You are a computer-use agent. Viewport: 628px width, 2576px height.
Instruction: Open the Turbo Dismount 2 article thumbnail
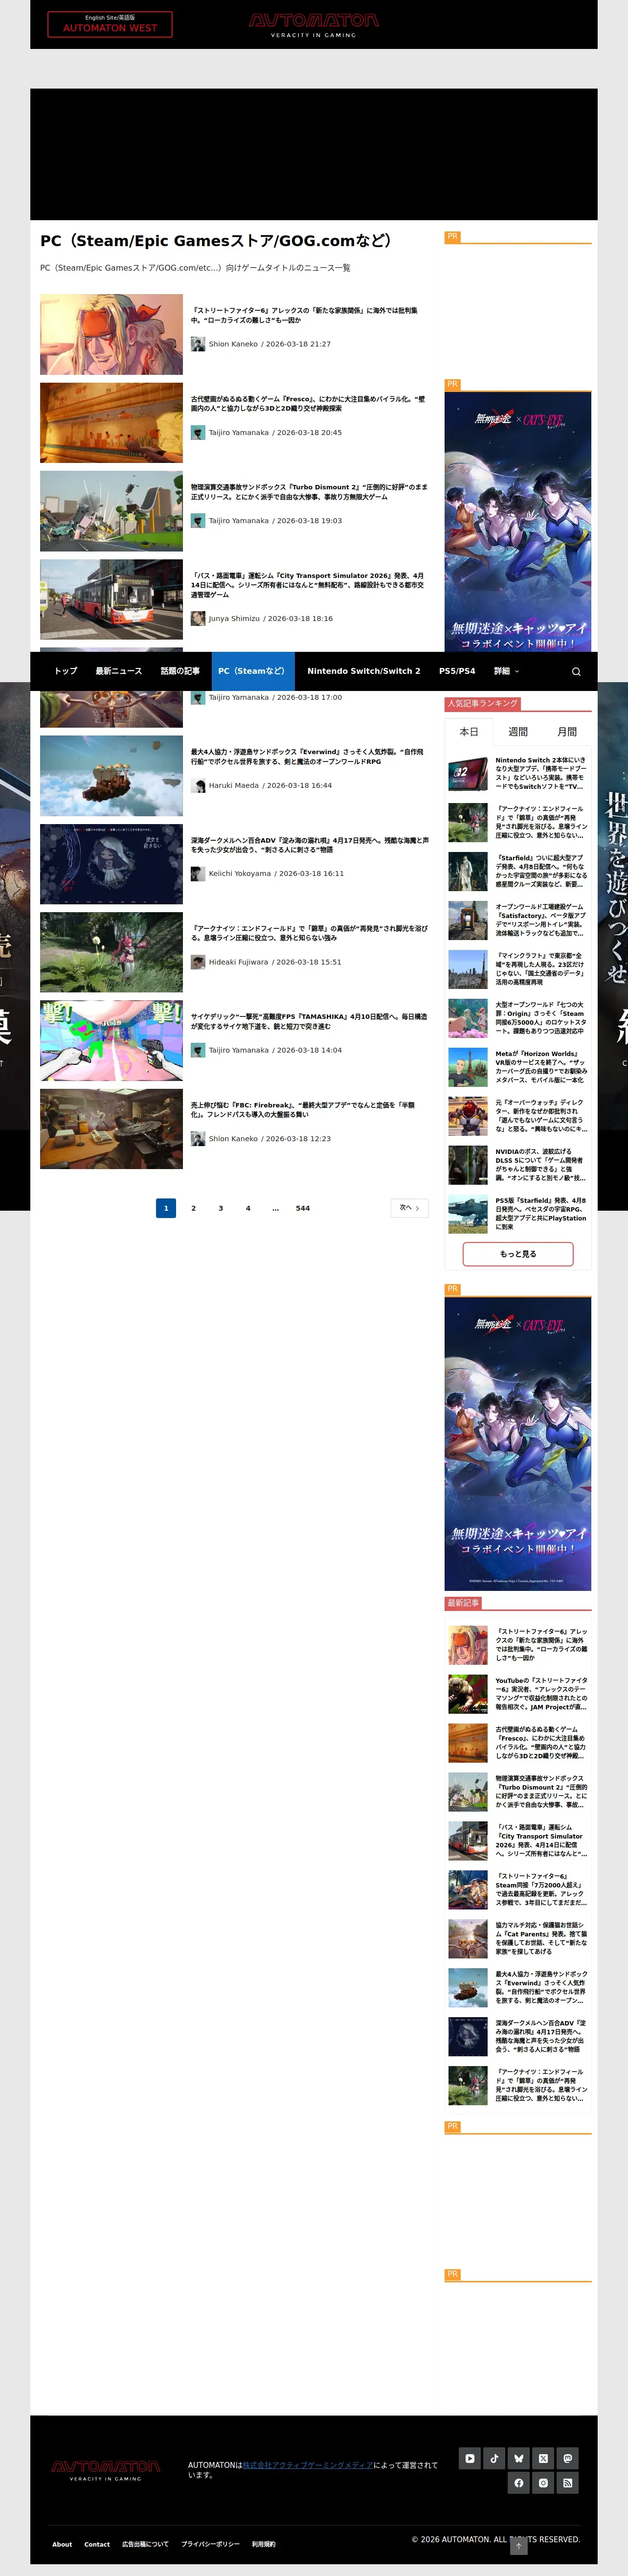(111, 511)
